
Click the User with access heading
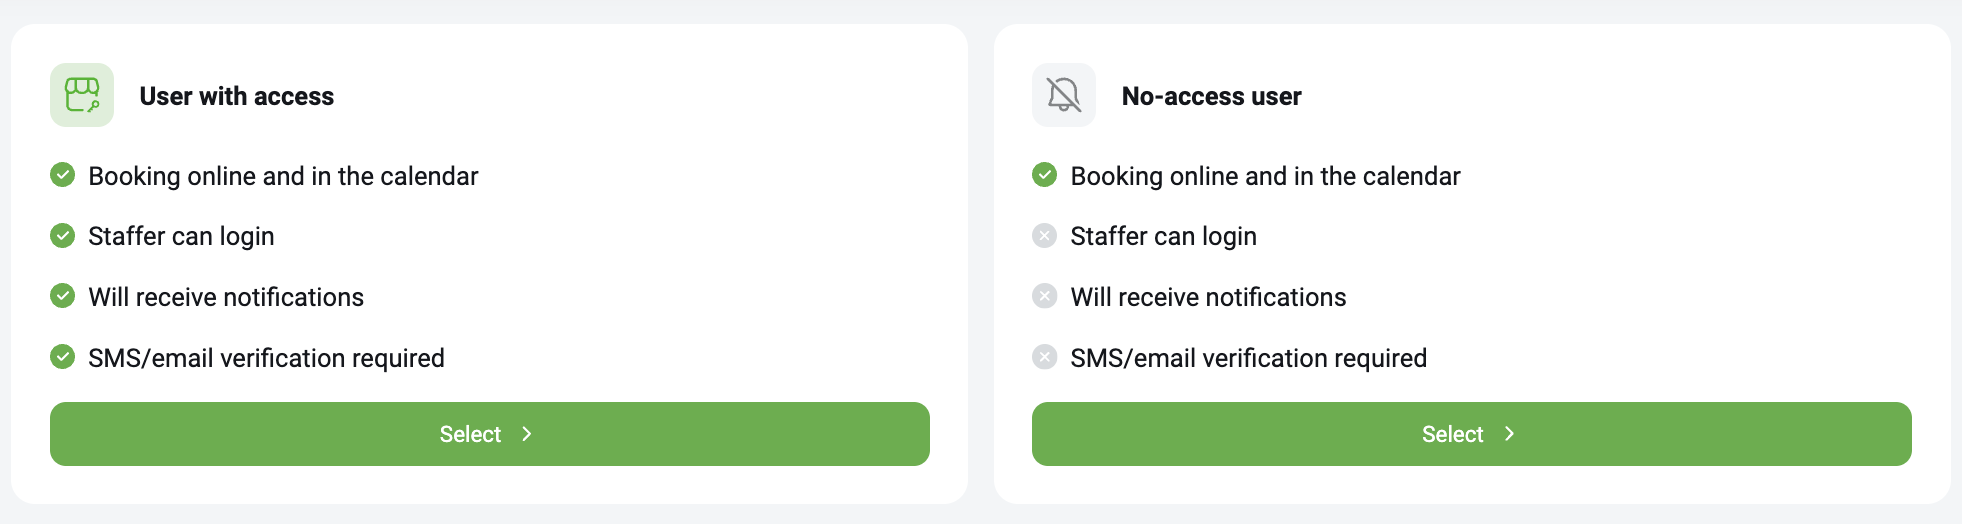237,96
